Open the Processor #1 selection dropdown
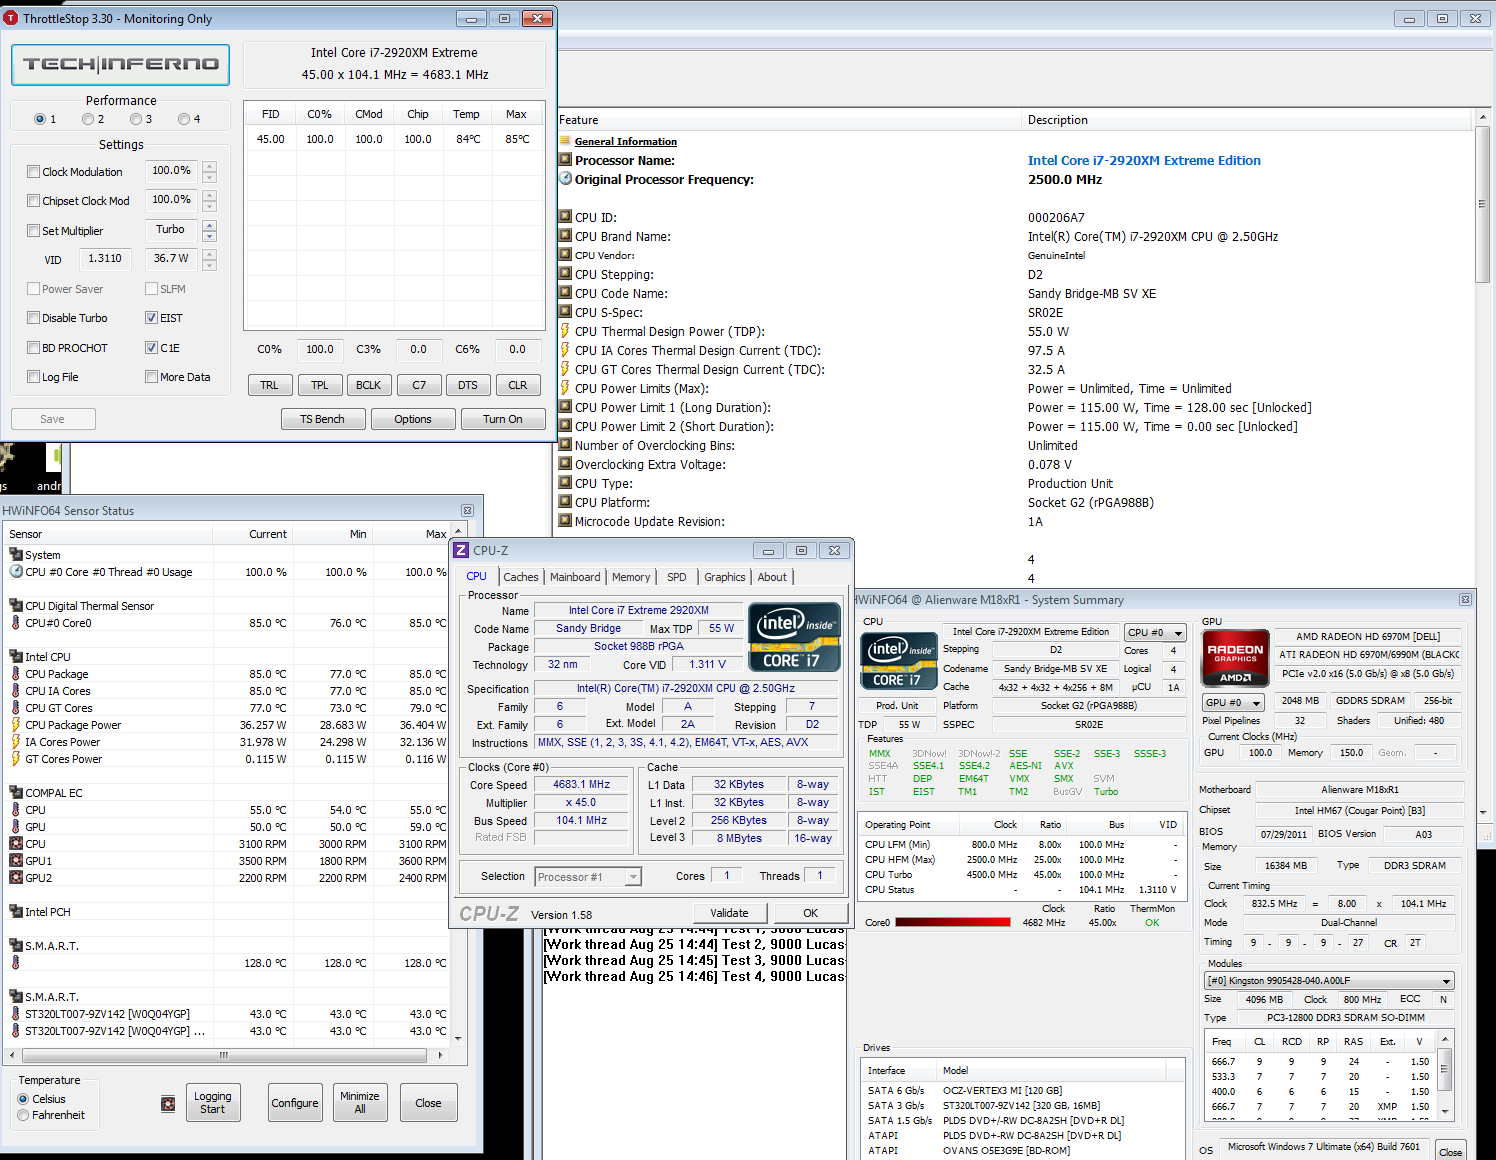This screenshot has height=1160, width=1496. pos(587,877)
